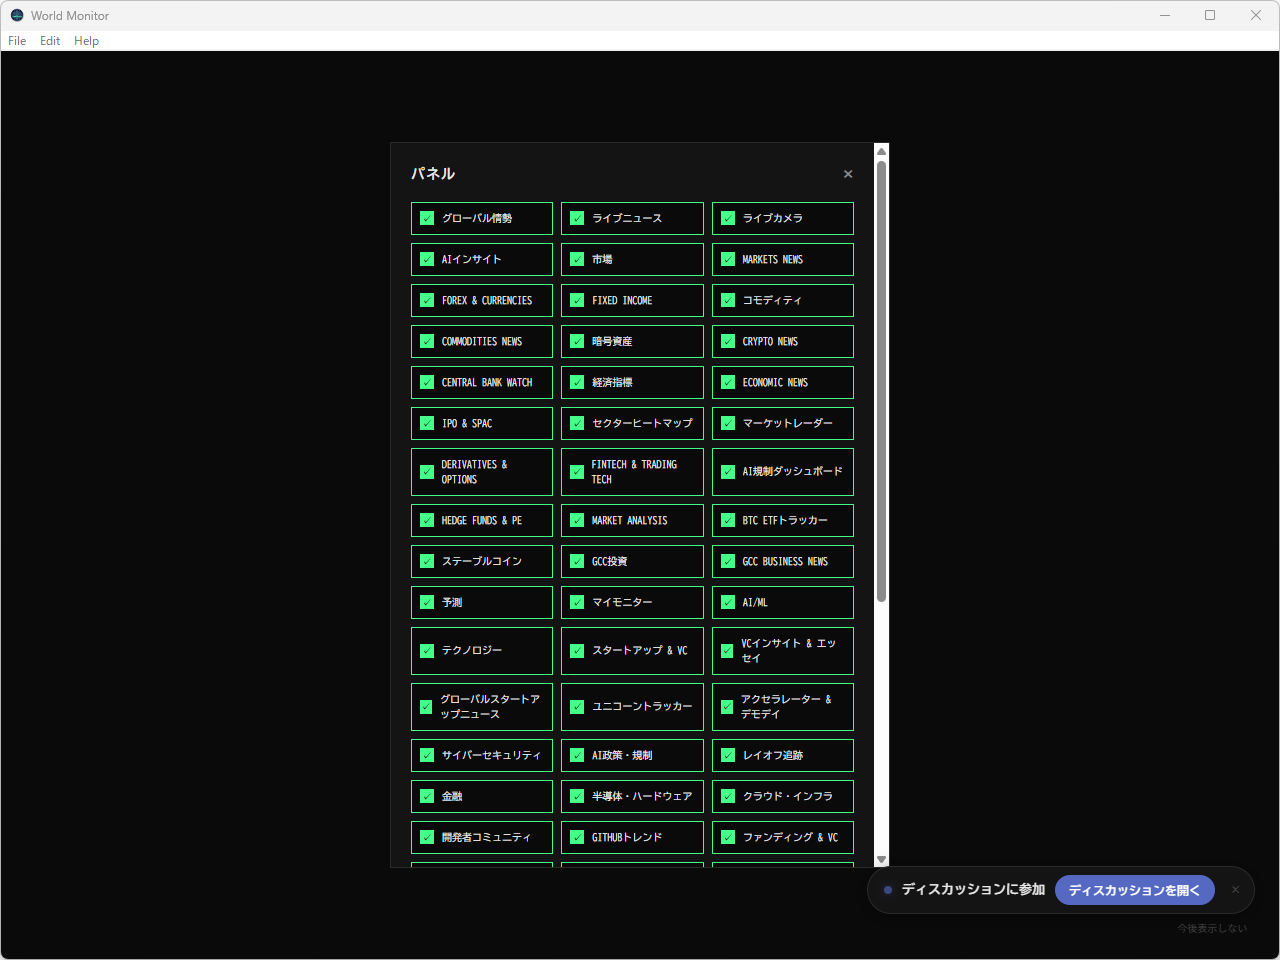Image resolution: width=1280 pixels, height=960 pixels.
Task: Hide the マーケットレーダー panel
Action: pyautogui.click(x=728, y=423)
